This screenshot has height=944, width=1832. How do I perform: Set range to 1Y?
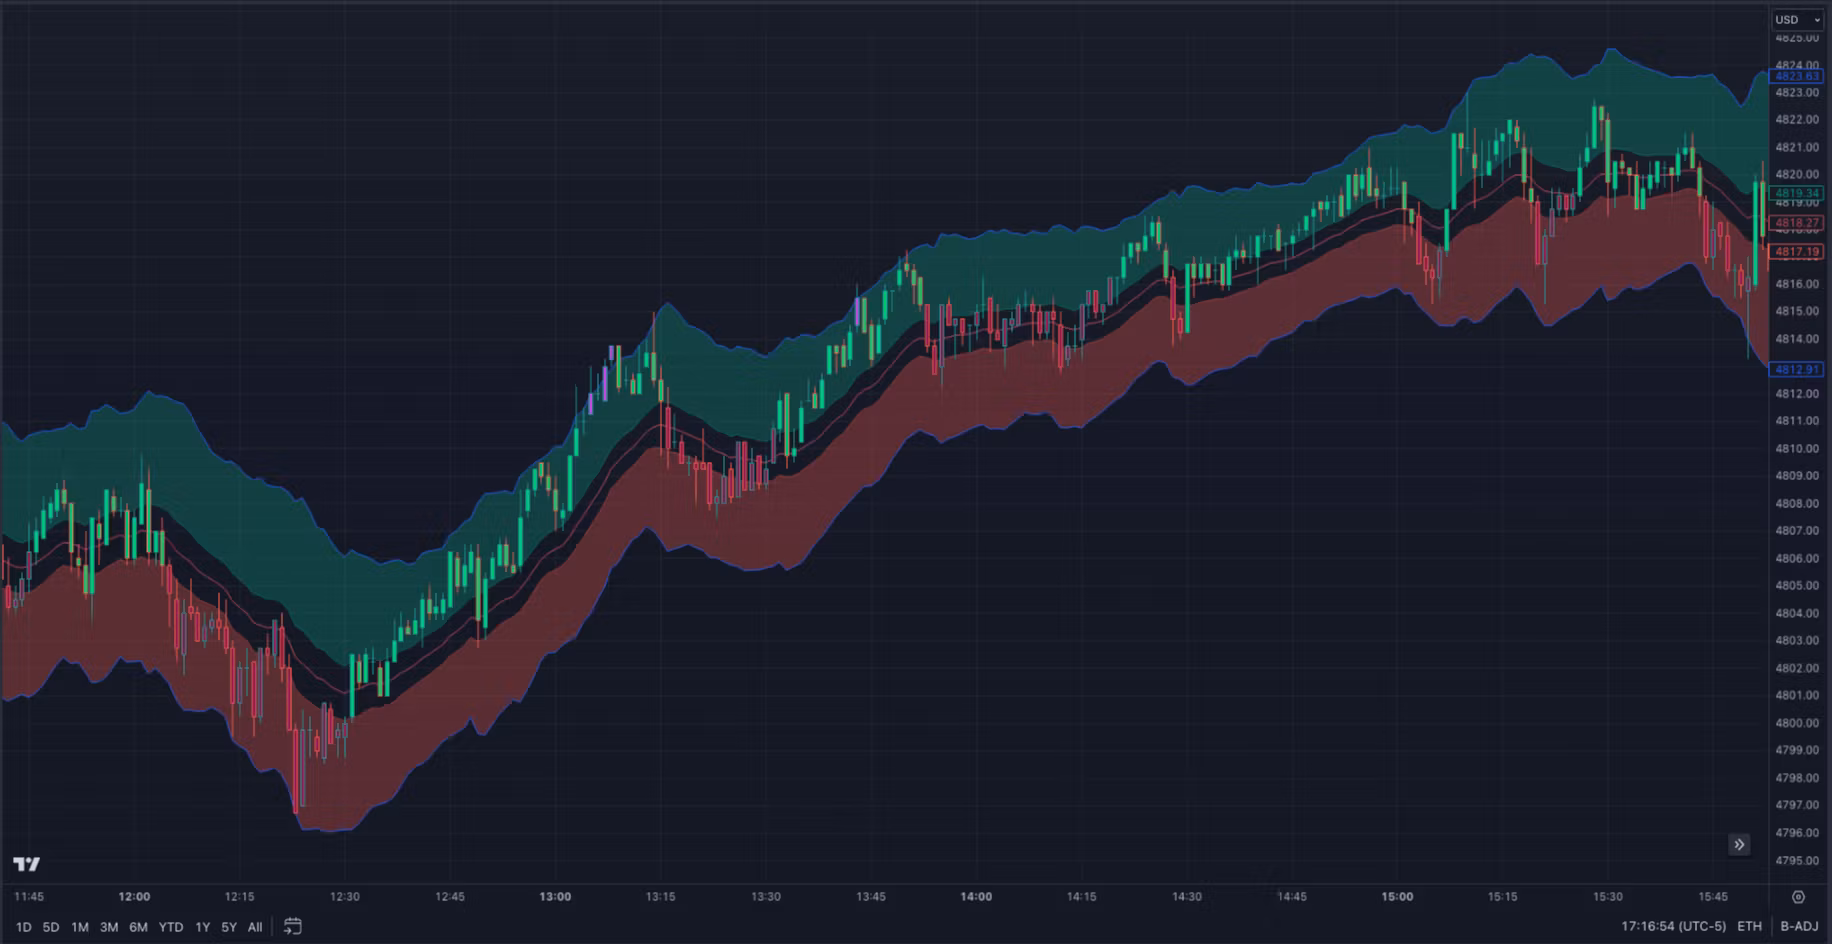click(202, 927)
